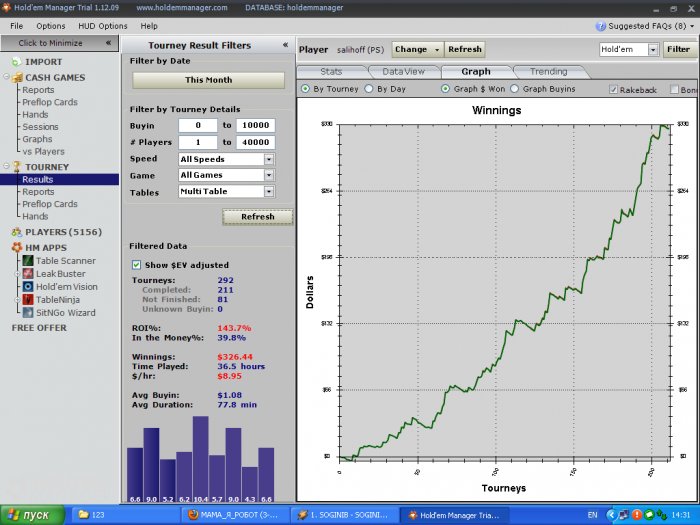700x525 pixels.
Task: Select the By Day radio button
Action: (369, 89)
